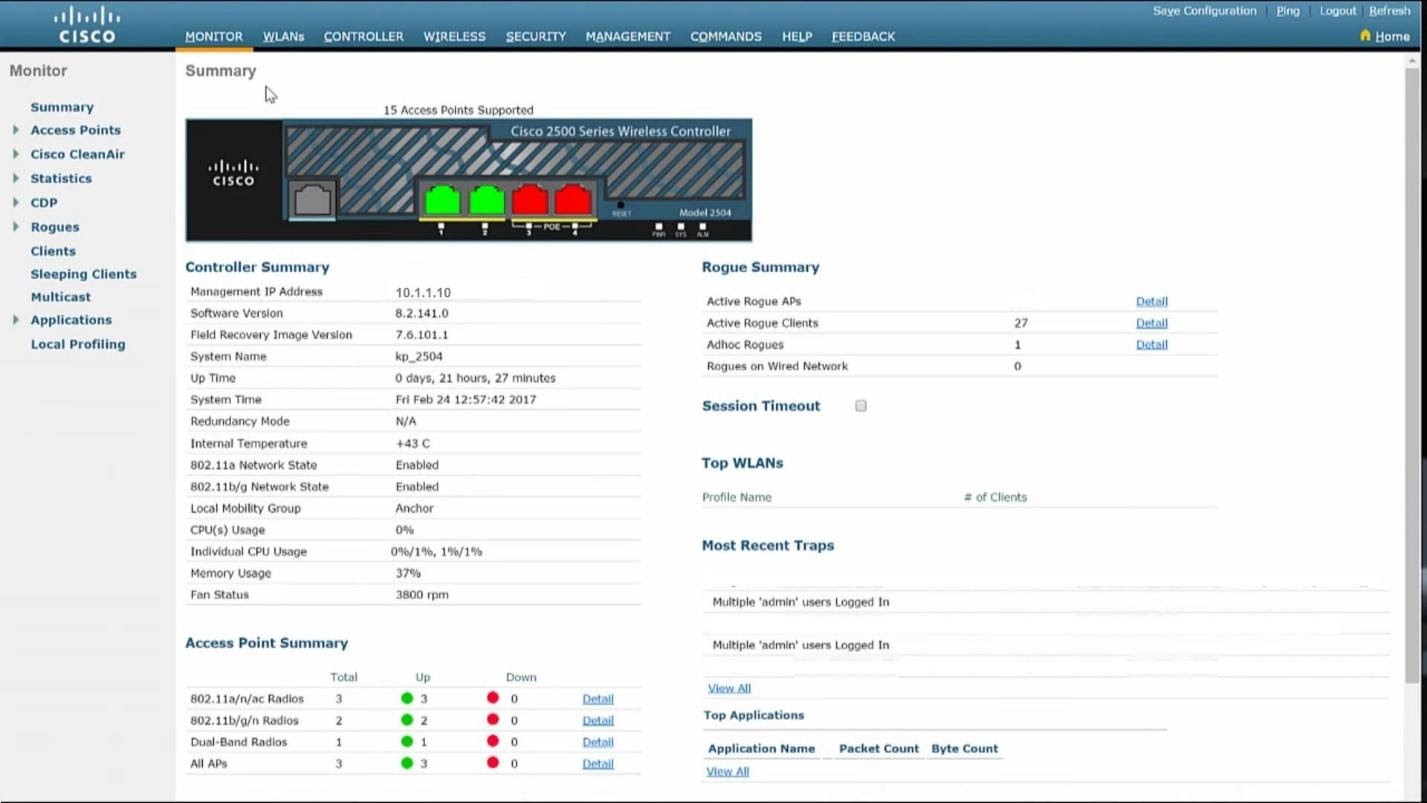This screenshot has height=803, width=1427.
Task: Open Detail for Active Rogue Clients
Action: 1151,322
